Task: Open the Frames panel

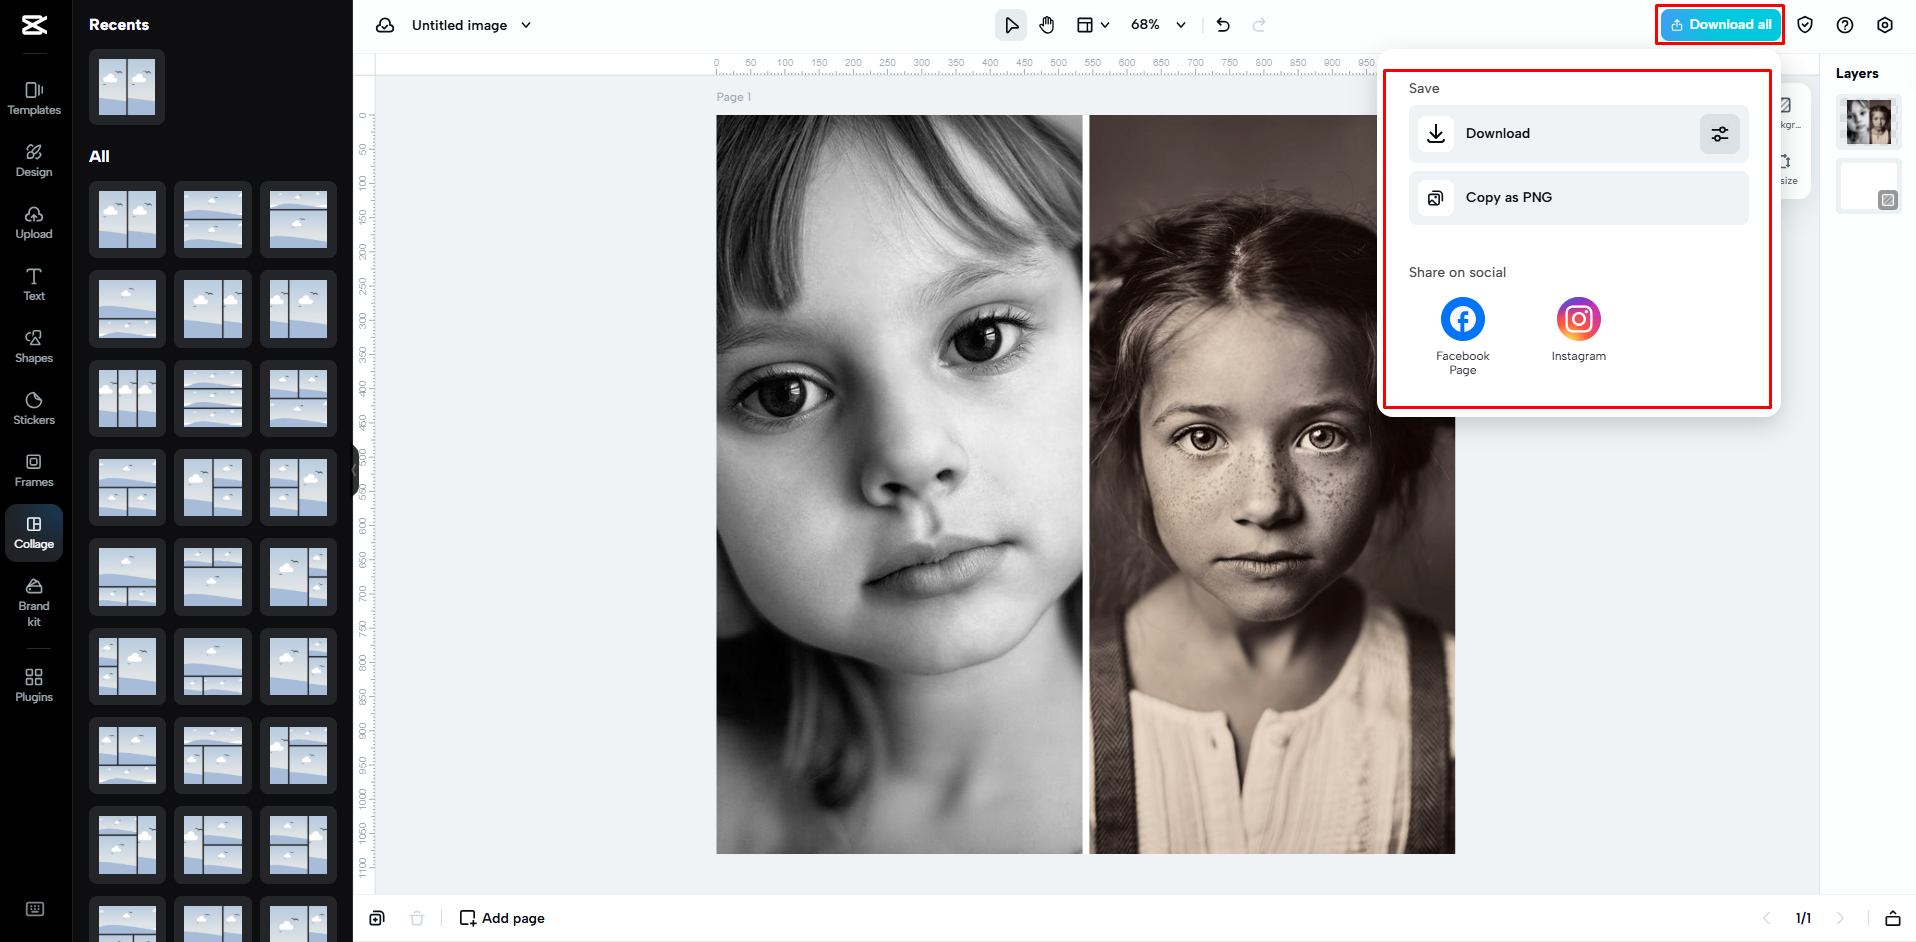Action: click(33, 470)
